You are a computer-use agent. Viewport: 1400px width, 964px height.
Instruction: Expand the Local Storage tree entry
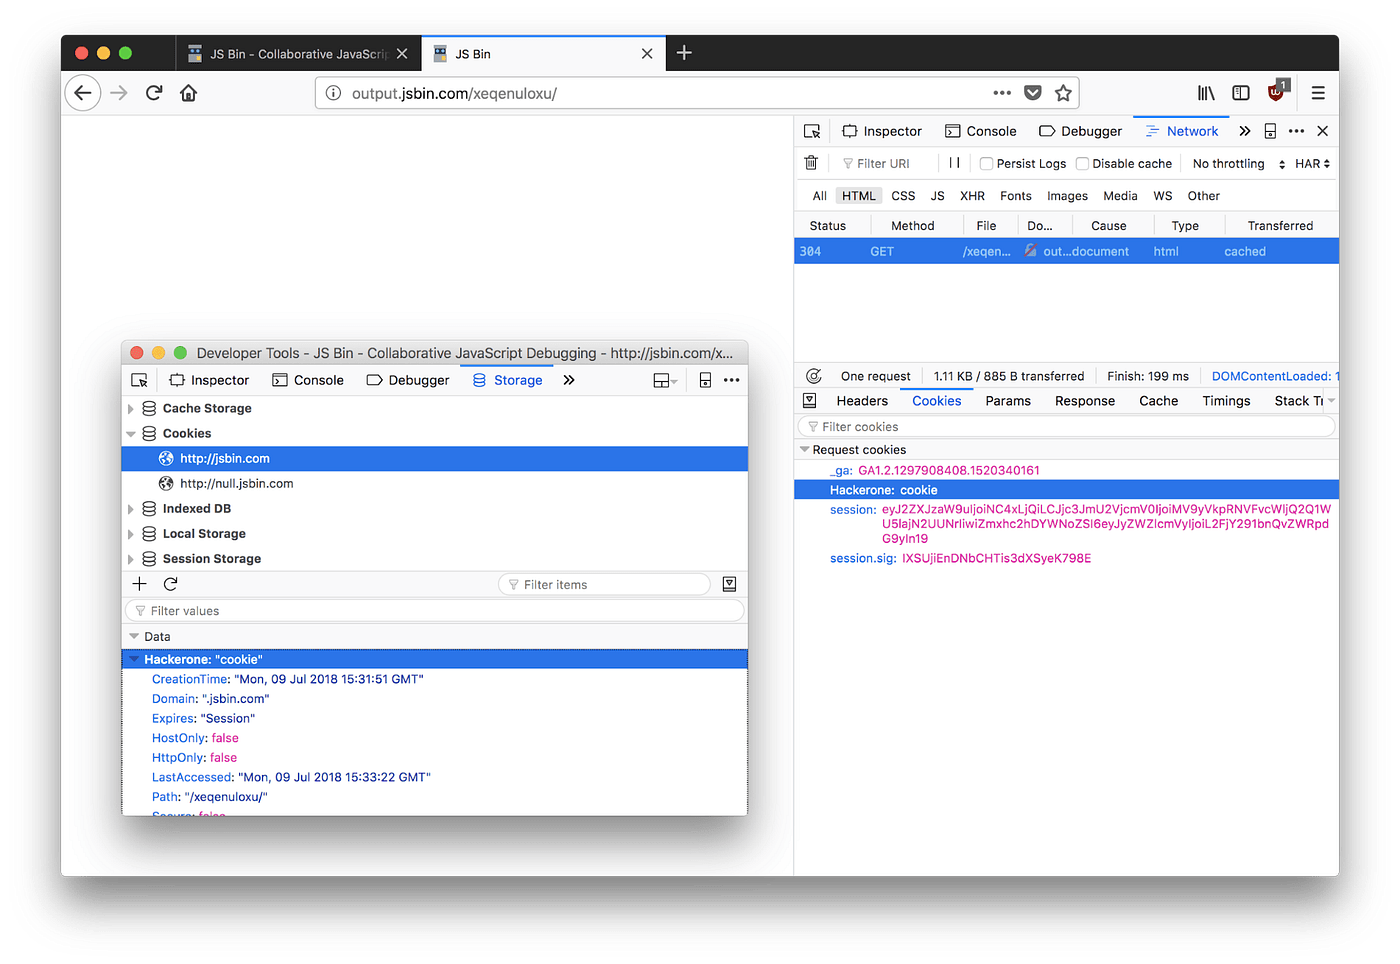point(131,533)
